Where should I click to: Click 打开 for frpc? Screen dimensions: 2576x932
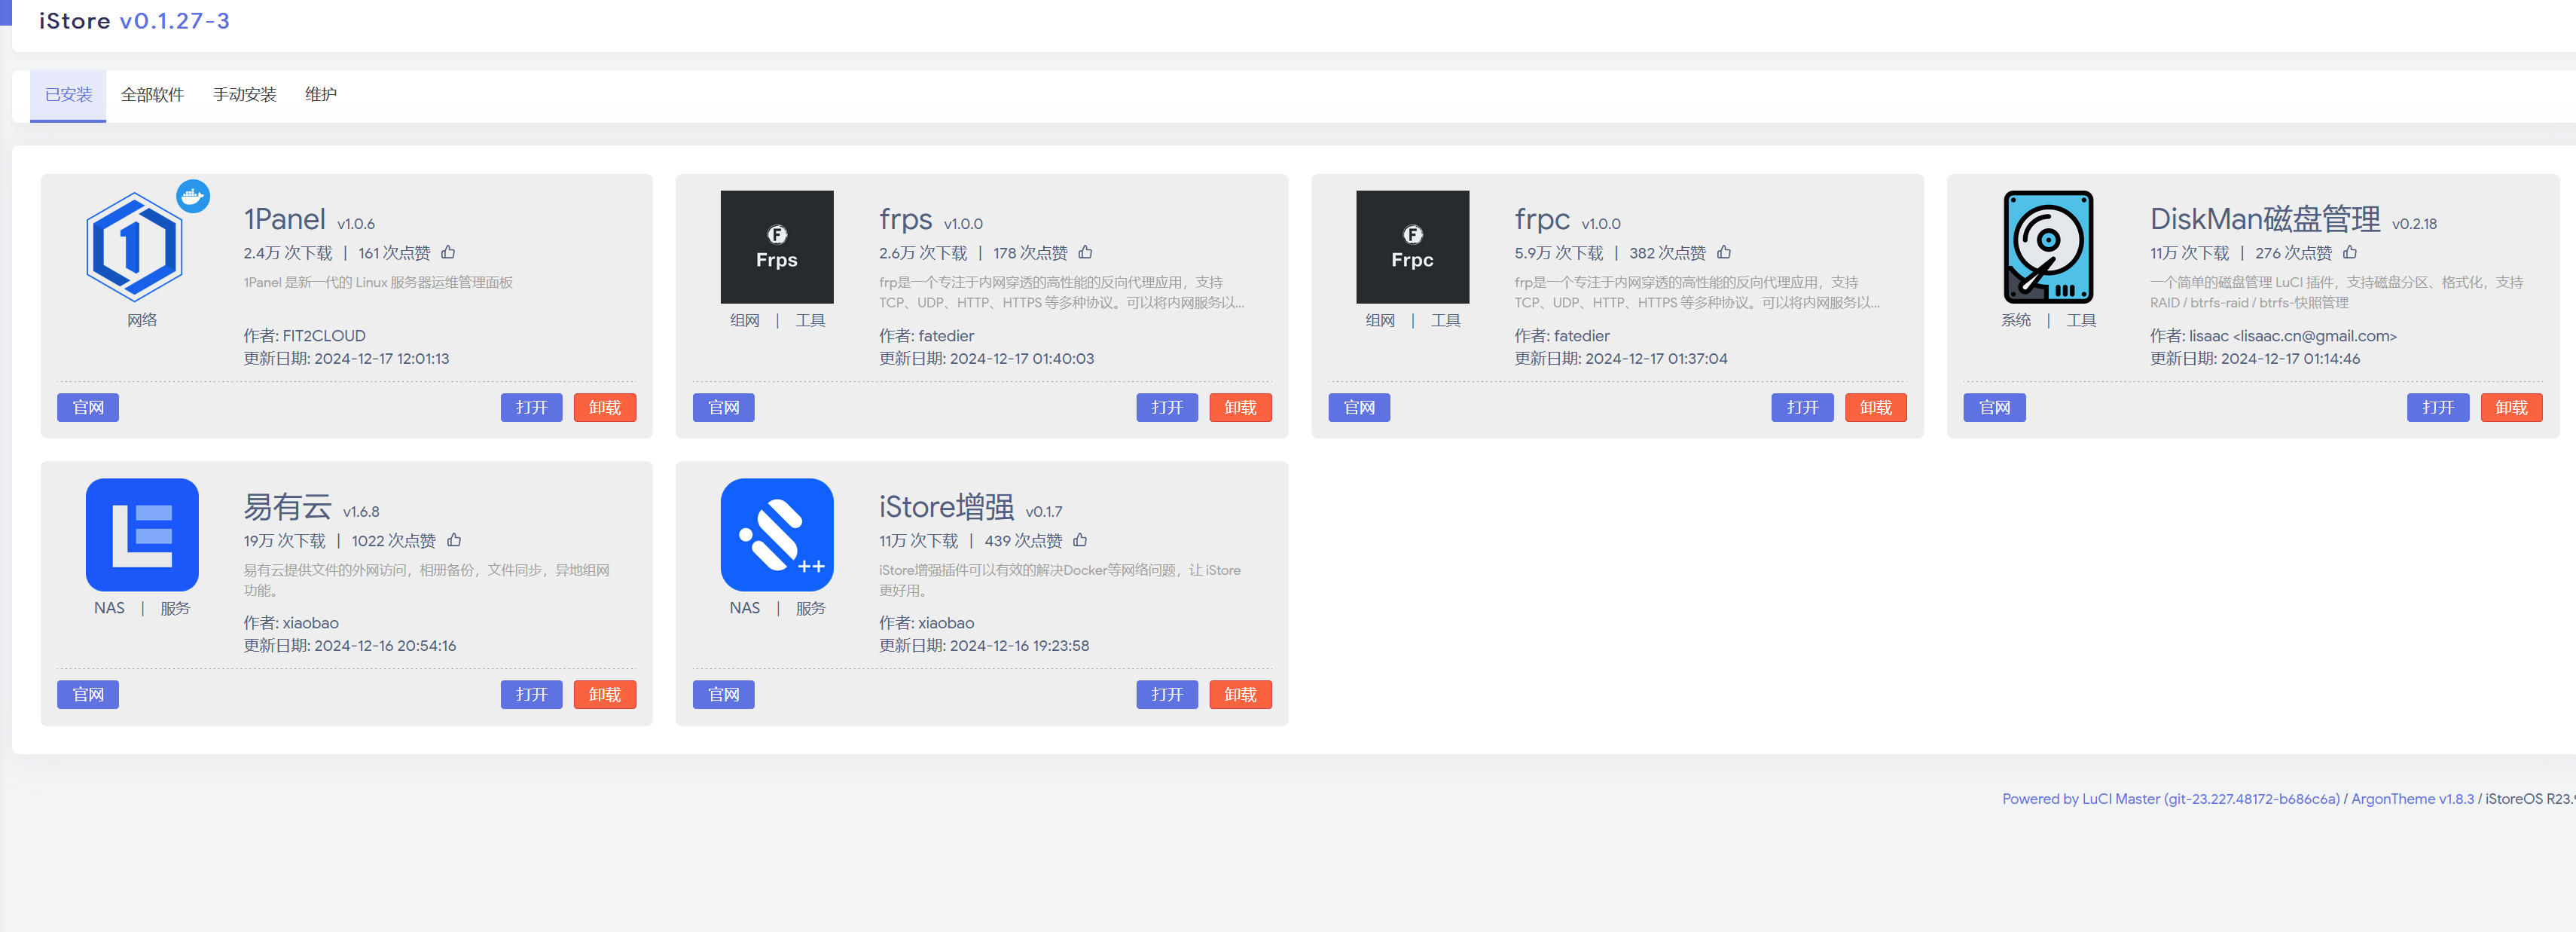1802,407
